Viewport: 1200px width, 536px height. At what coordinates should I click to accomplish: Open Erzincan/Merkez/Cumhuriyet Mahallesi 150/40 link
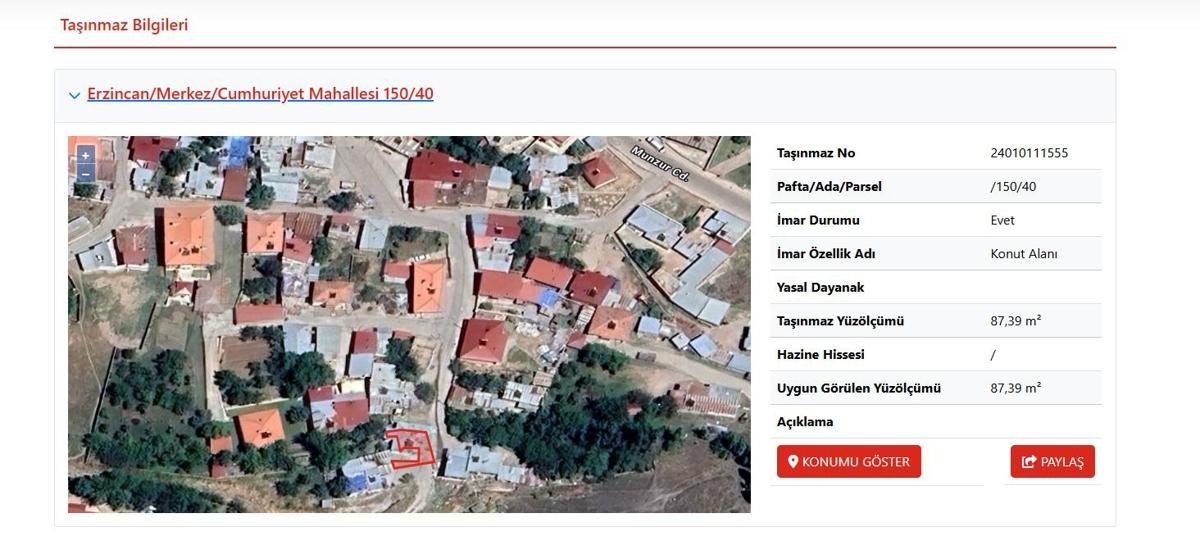click(x=260, y=94)
